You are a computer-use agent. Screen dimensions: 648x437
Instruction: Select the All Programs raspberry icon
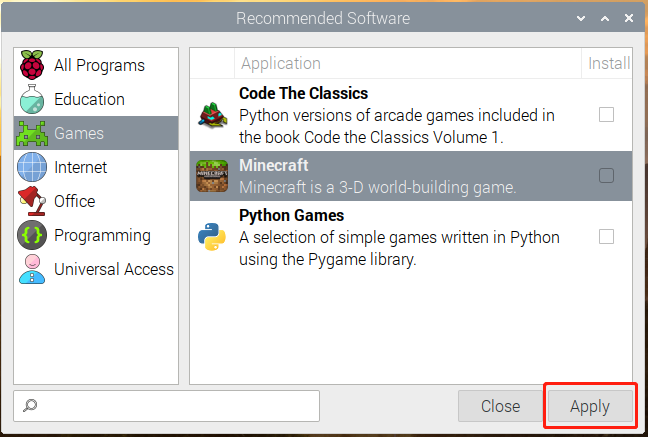(x=32, y=65)
